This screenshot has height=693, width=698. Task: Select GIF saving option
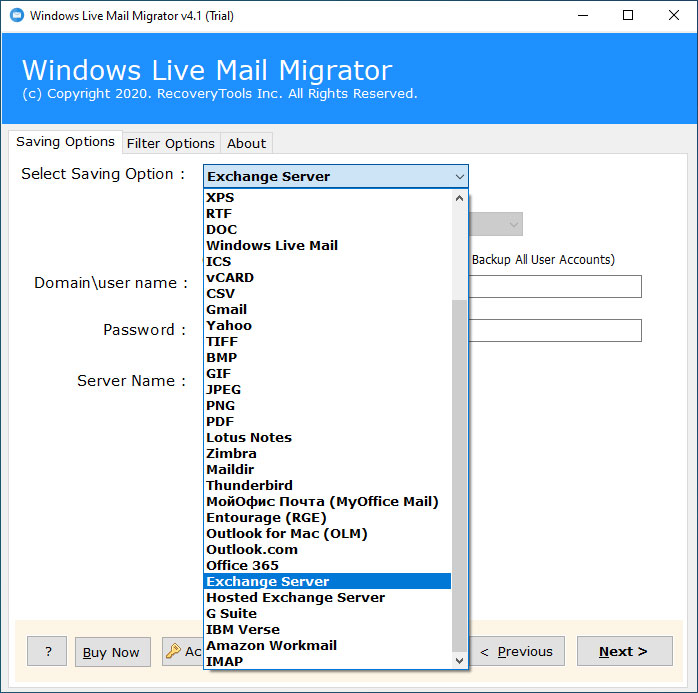[x=328, y=374]
